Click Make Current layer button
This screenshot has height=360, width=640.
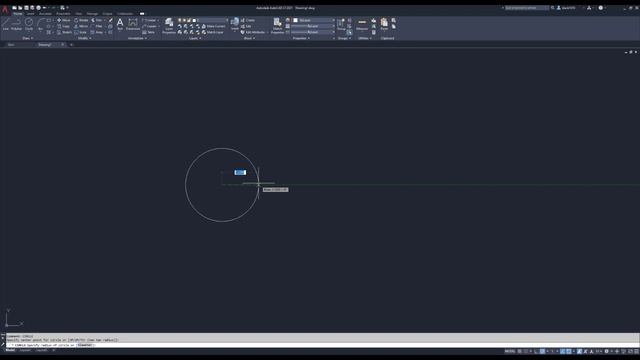click(x=213, y=26)
